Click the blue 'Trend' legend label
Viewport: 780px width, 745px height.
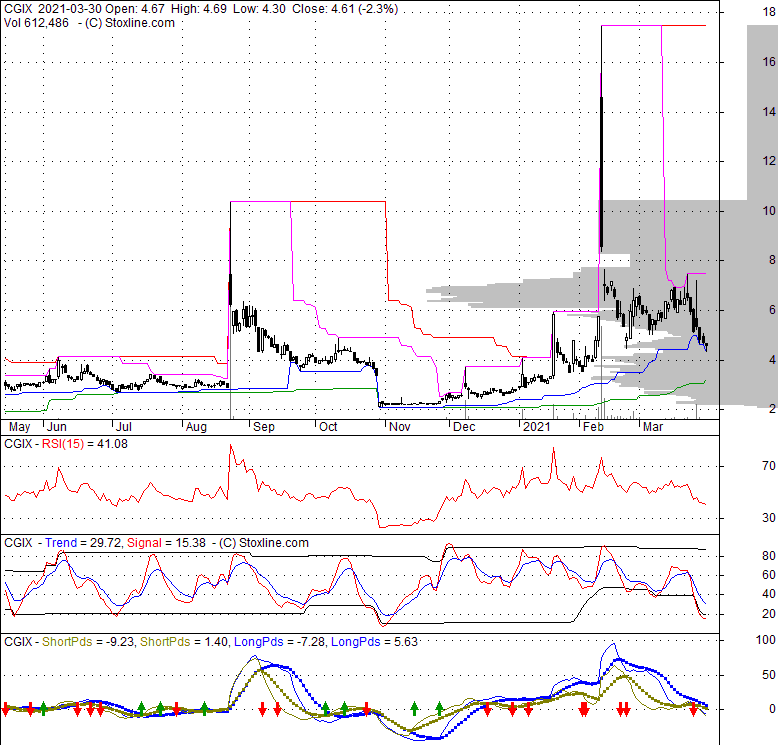point(61,543)
